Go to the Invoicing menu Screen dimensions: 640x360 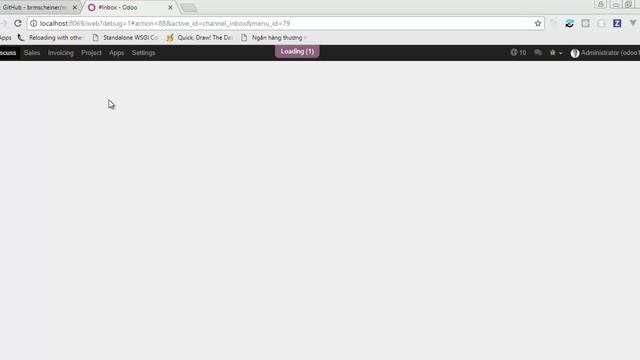60,53
